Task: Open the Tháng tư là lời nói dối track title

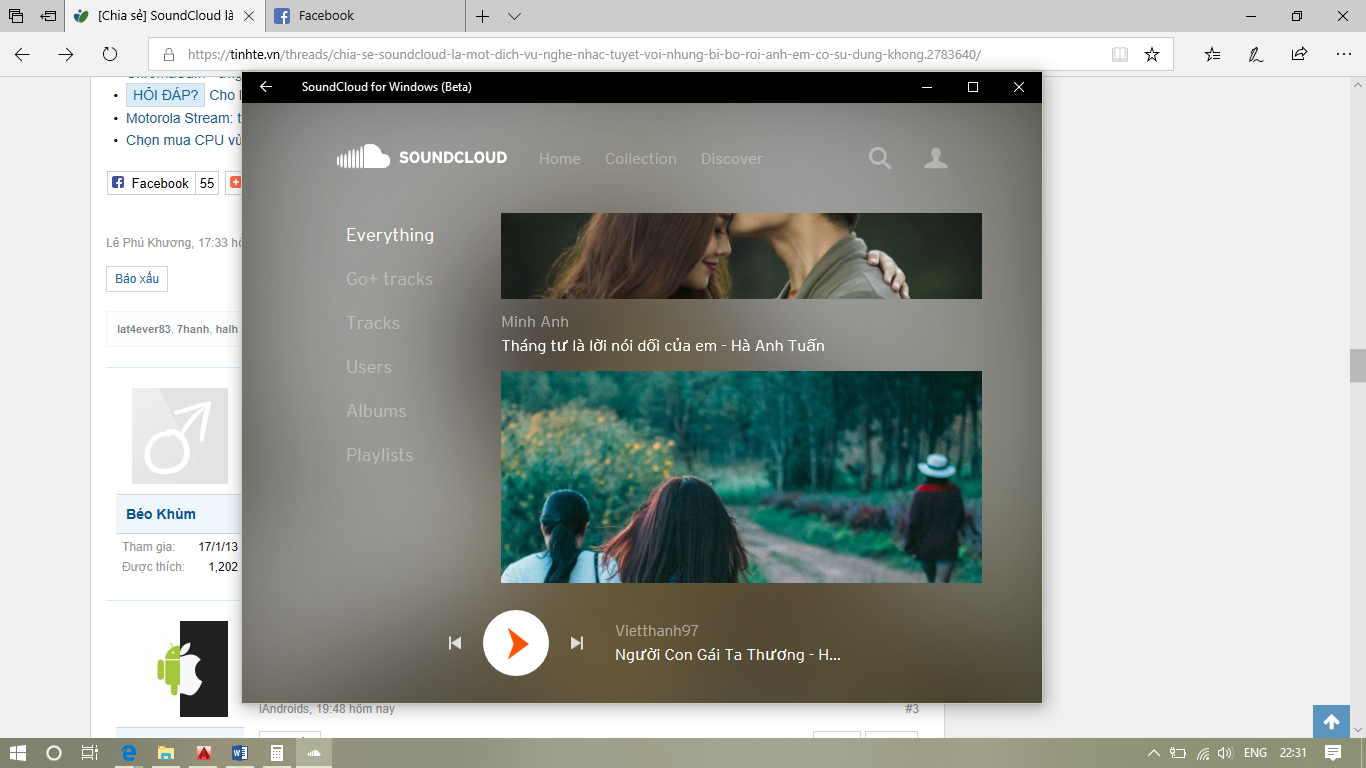Action: point(663,346)
